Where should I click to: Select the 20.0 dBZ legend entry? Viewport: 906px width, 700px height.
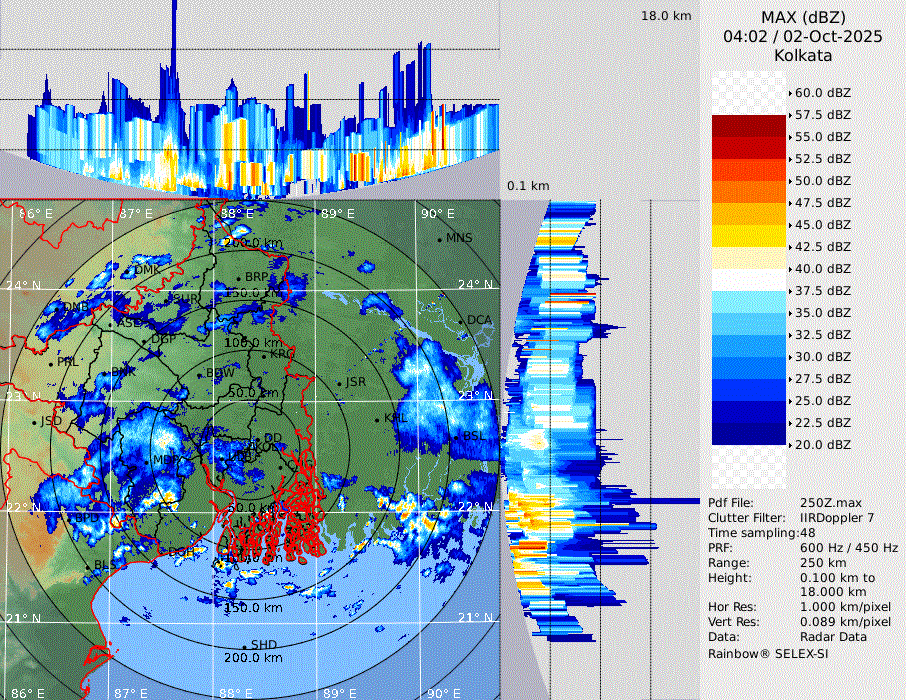822,444
